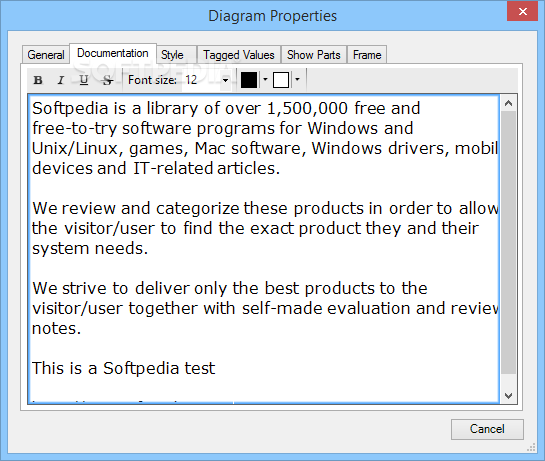Click the line starting 'Unix/Linux, games, Mac software'
This screenshot has width=545, height=461.
coord(265,148)
